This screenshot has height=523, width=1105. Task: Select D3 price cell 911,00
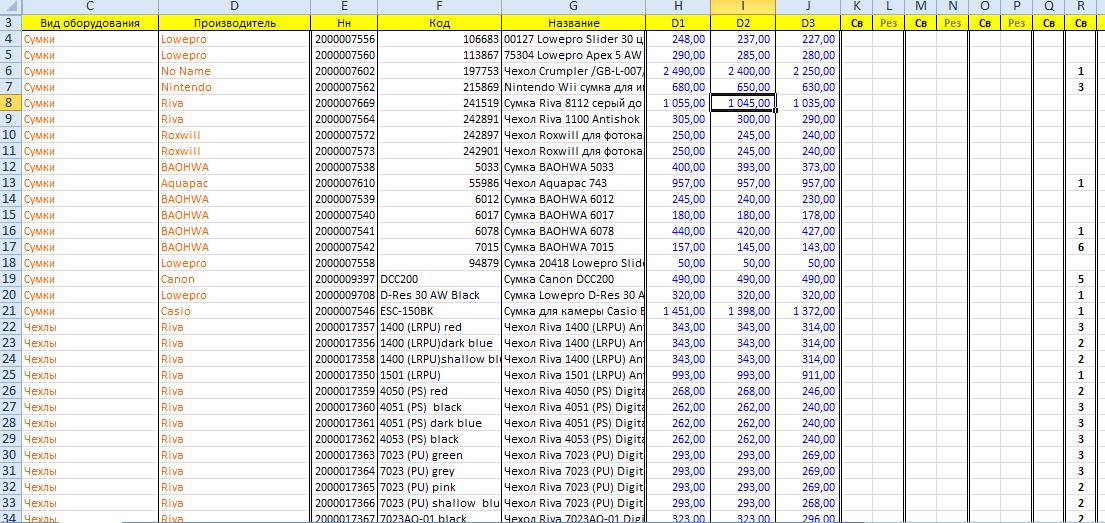coord(808,375)
